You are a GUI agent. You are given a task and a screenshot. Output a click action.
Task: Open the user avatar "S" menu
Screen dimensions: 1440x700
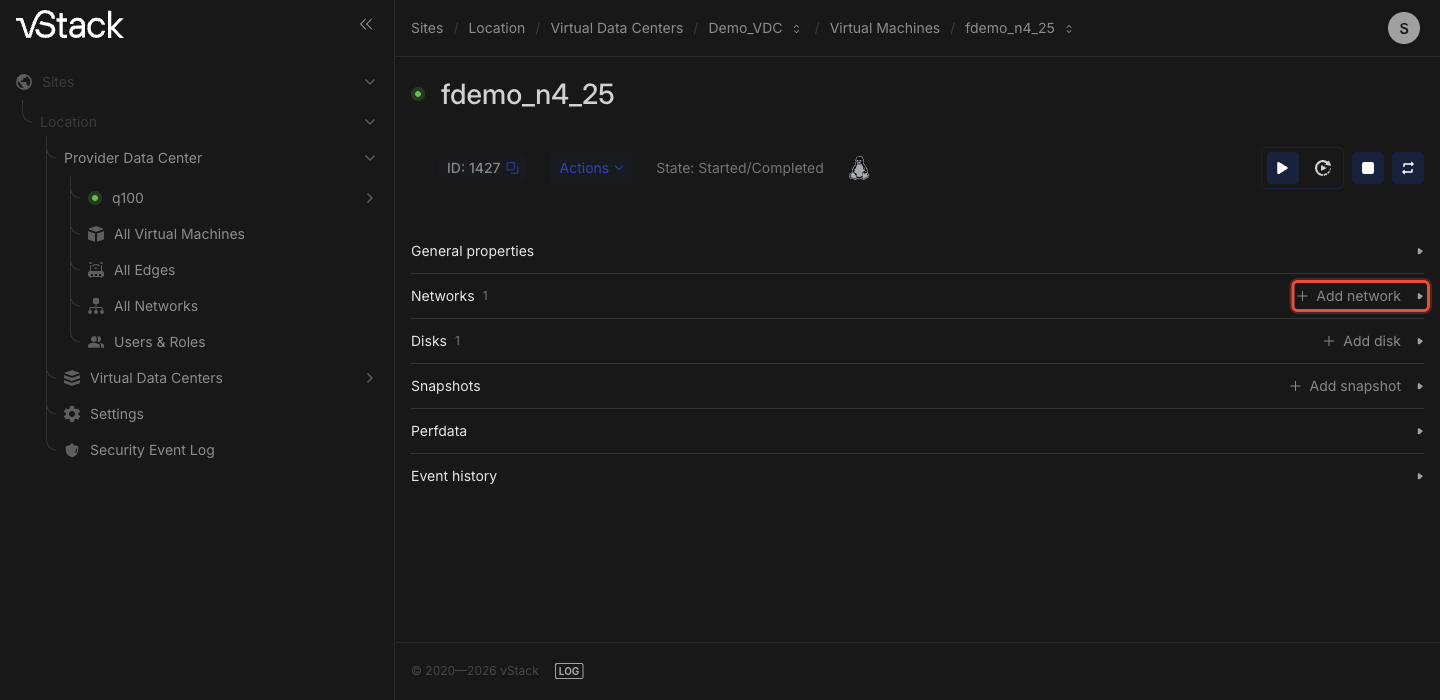pos(1404,28)
